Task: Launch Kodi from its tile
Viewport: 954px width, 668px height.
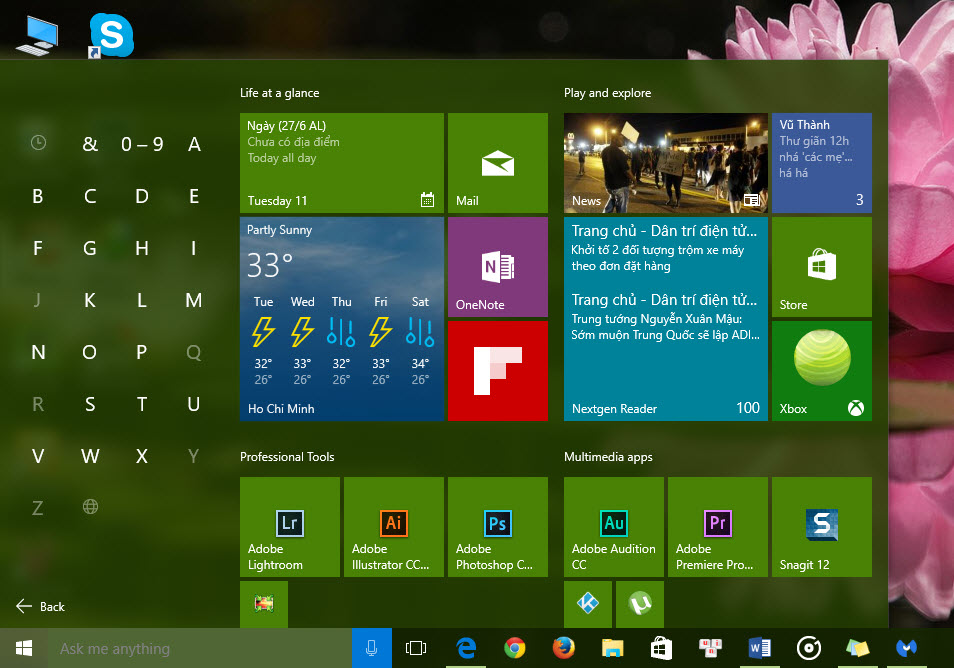Action: click(587, 605)
